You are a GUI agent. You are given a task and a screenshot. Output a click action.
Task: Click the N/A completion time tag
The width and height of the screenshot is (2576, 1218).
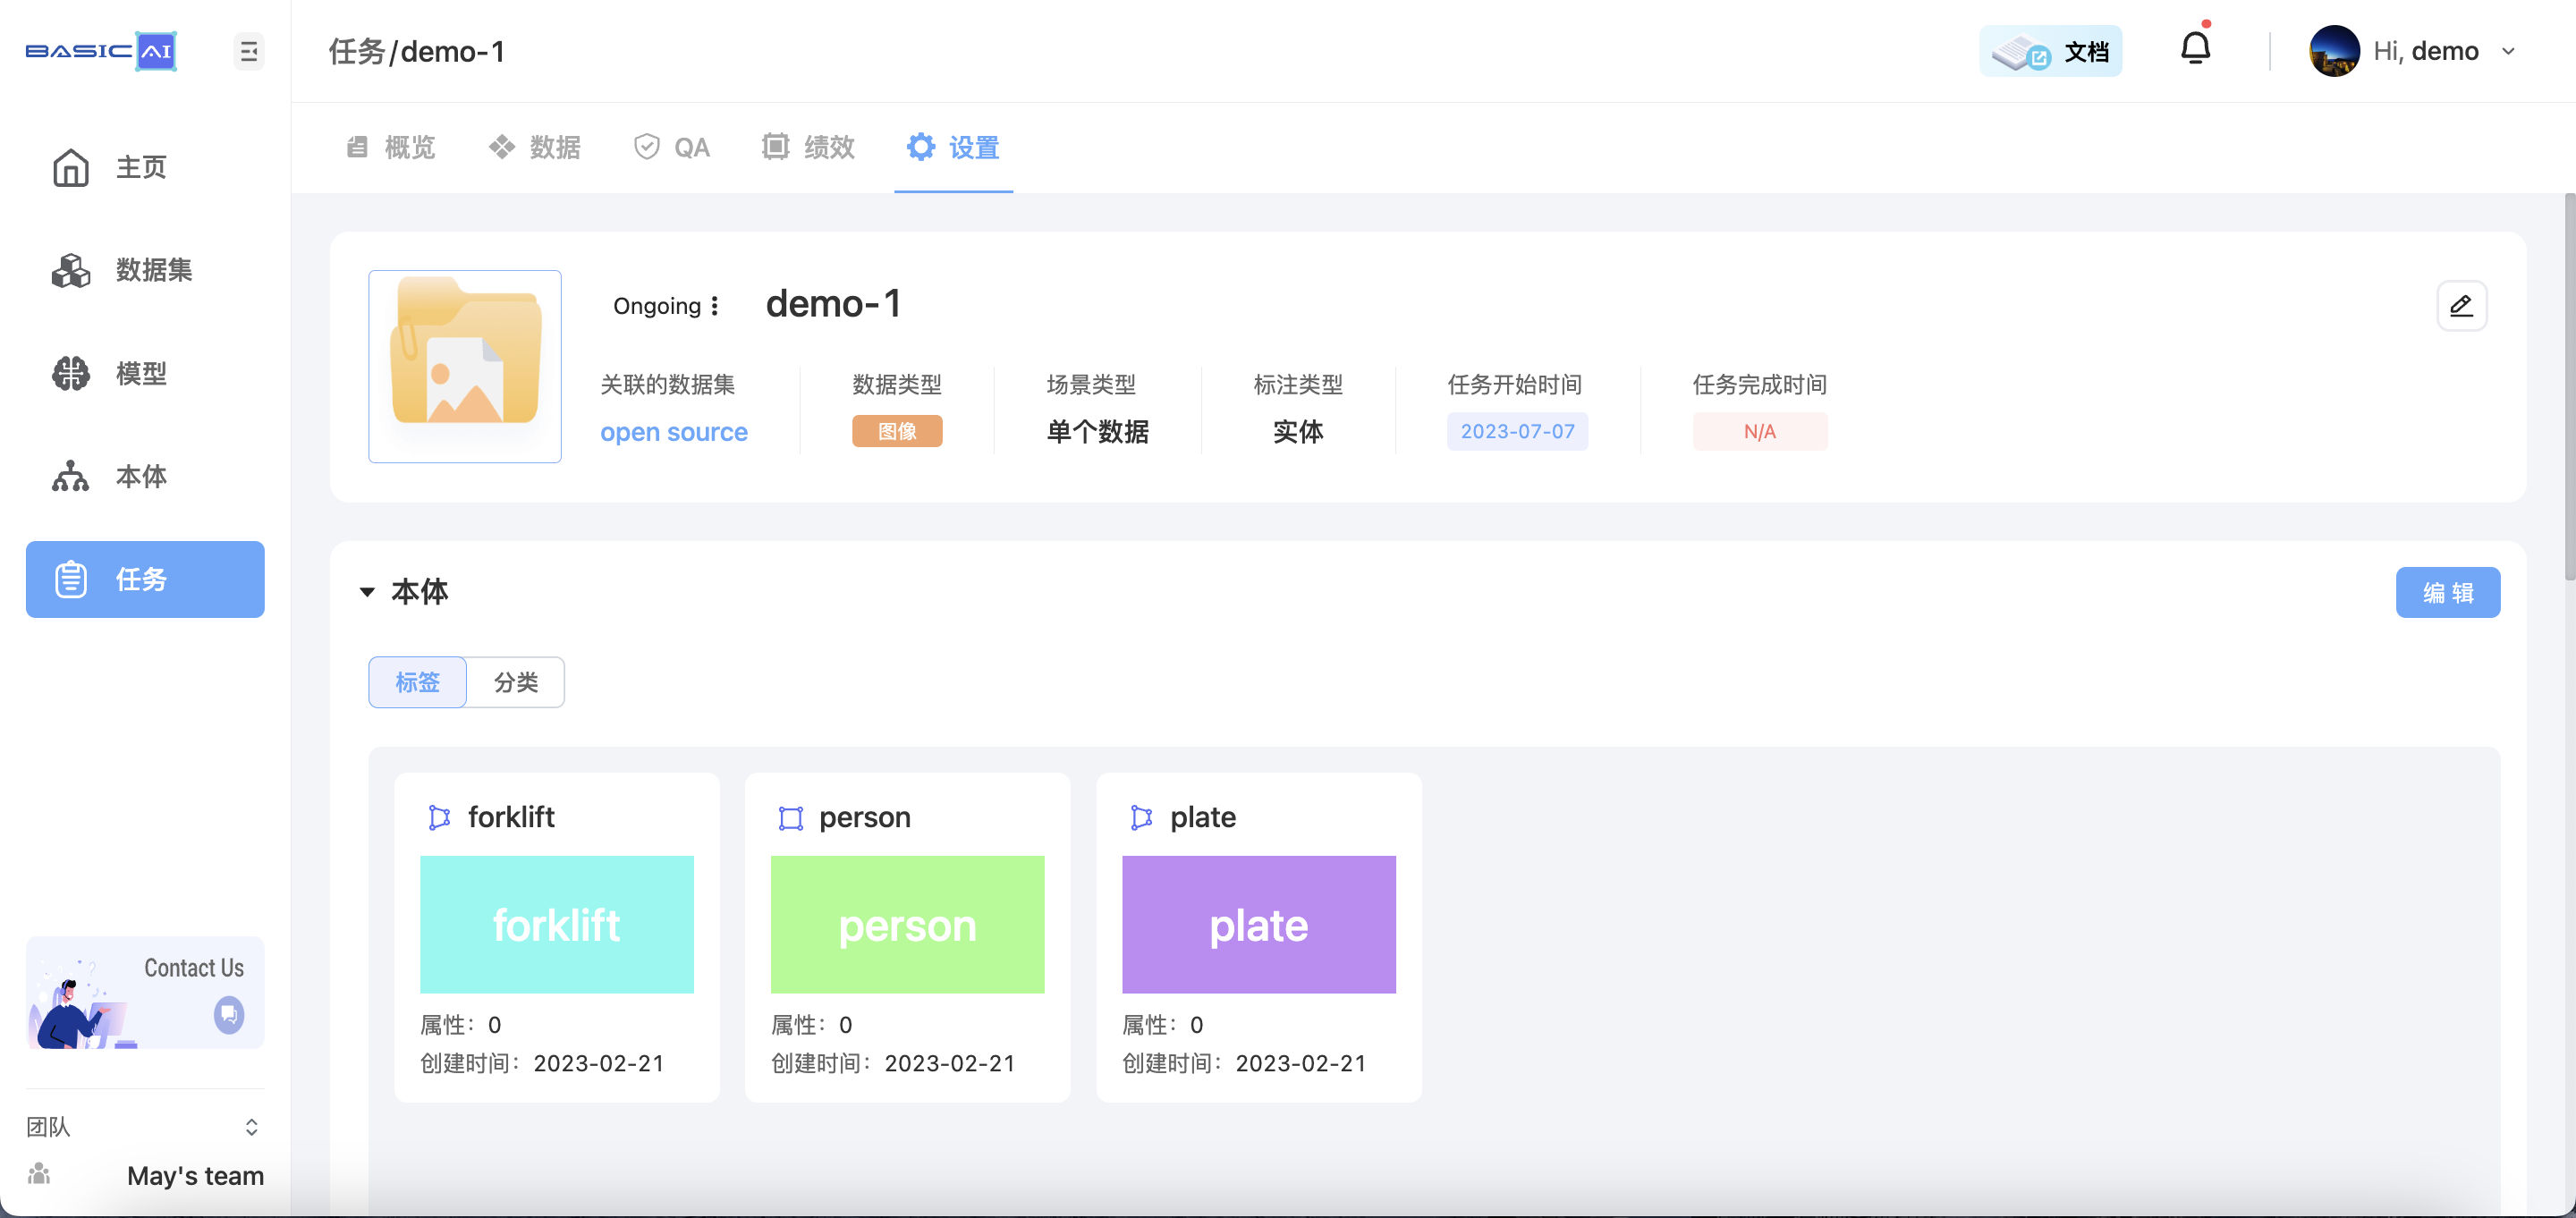(1759, 431)
